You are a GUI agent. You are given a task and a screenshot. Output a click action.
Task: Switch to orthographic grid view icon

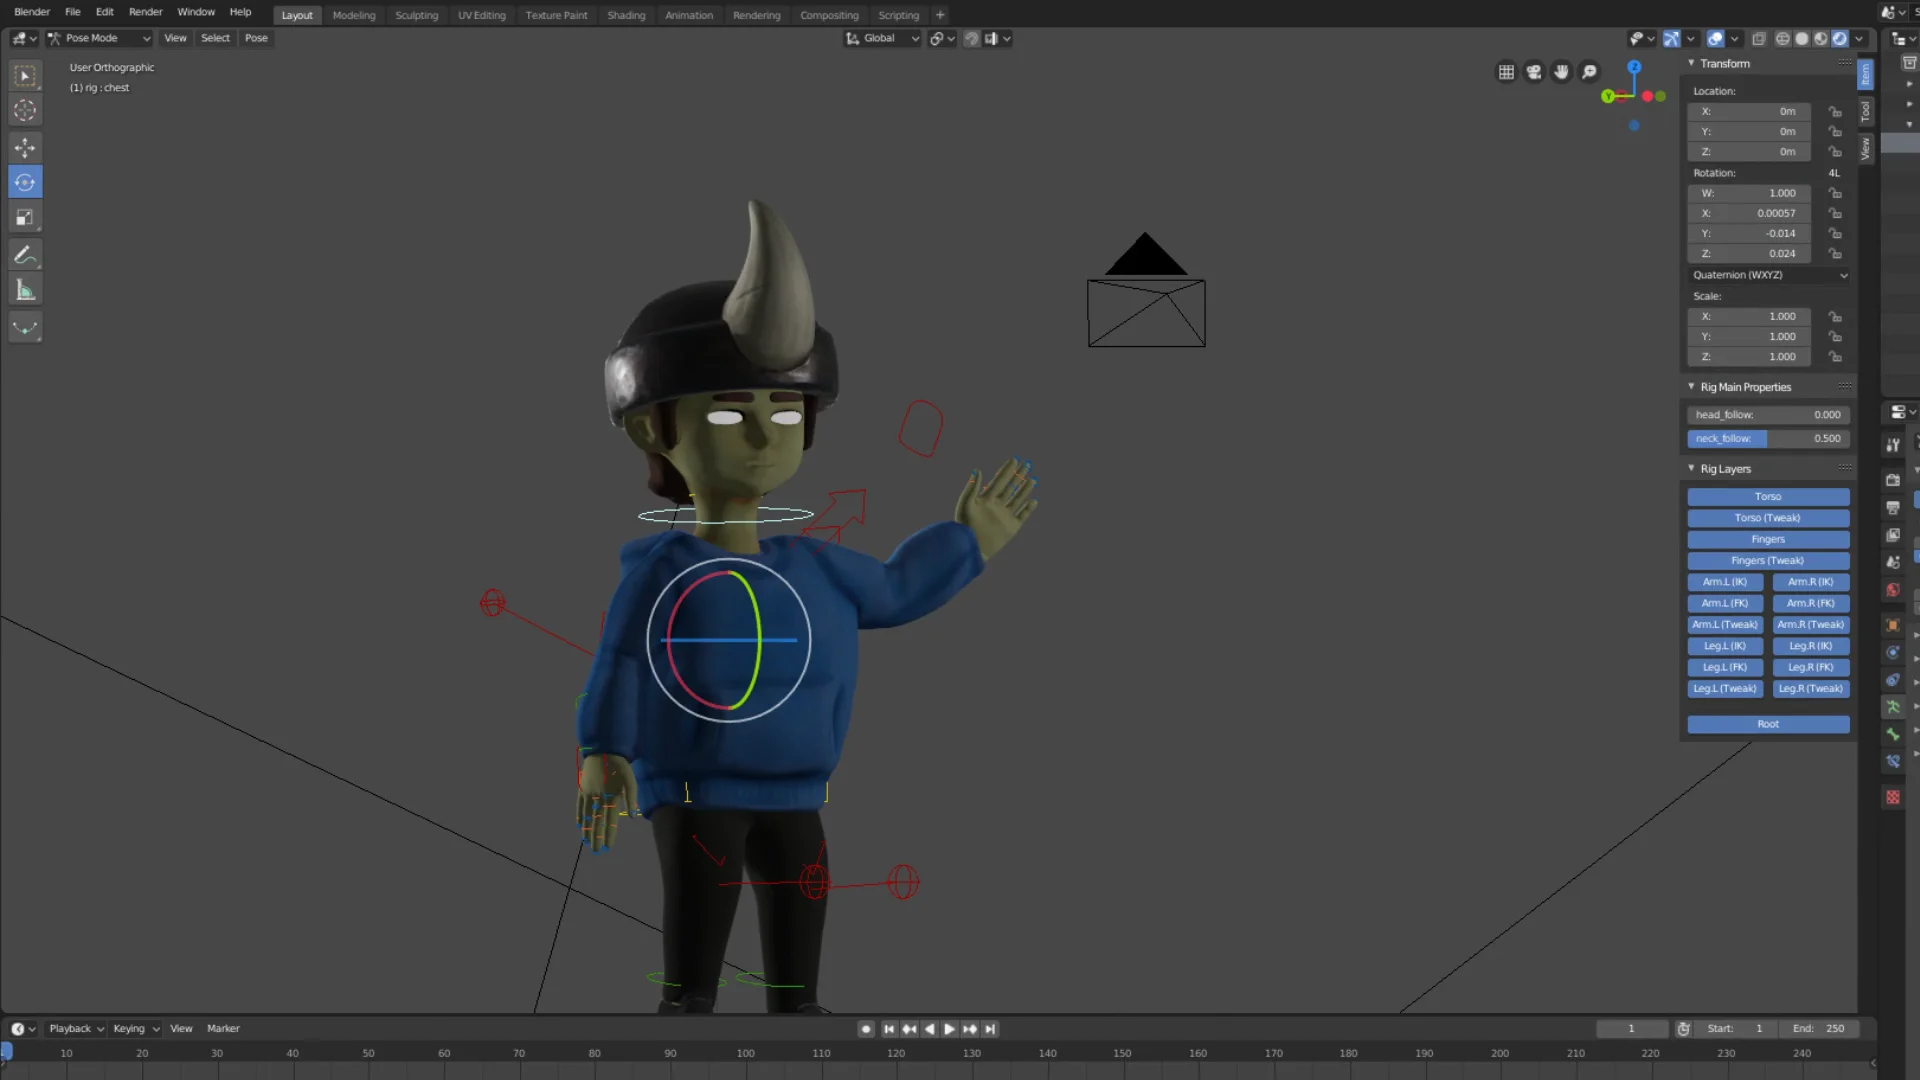[1506, 72]
